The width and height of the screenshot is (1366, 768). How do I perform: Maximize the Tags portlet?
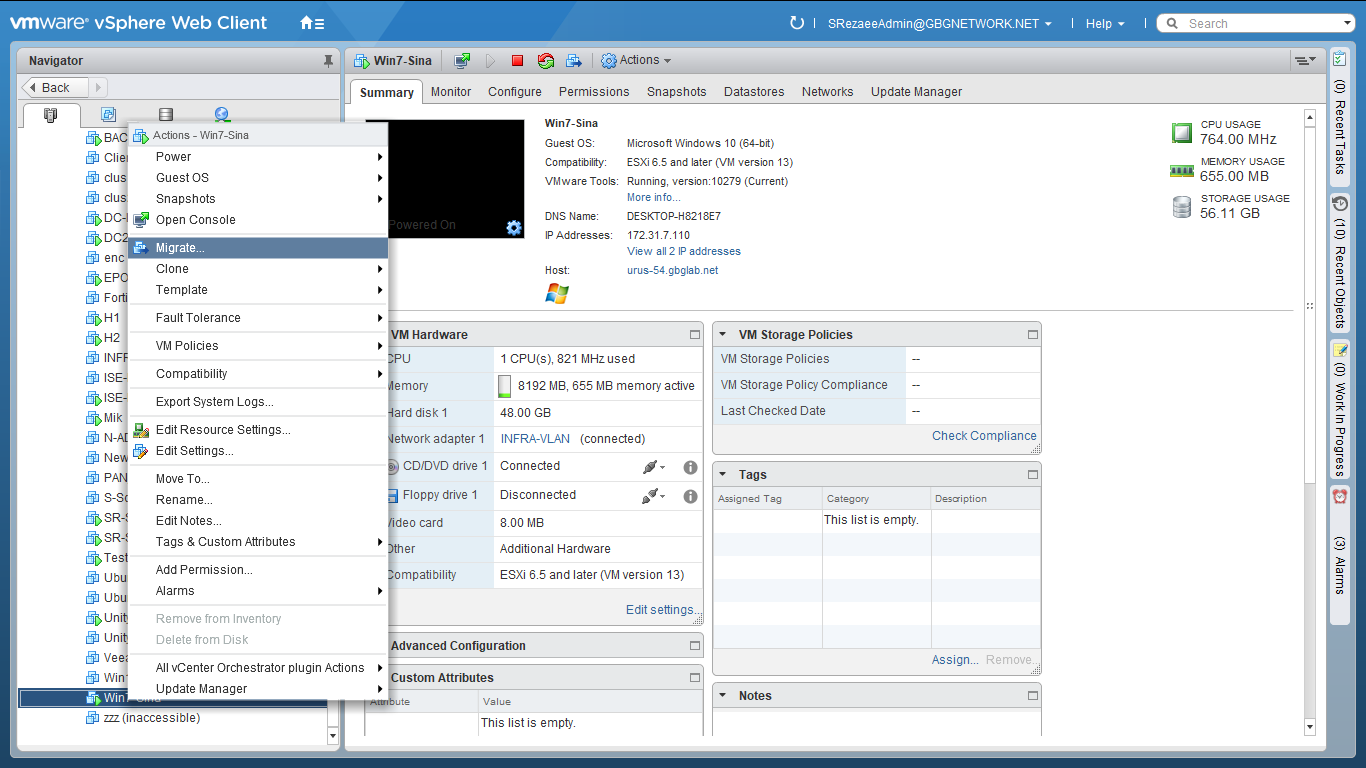click(1033, 475)
